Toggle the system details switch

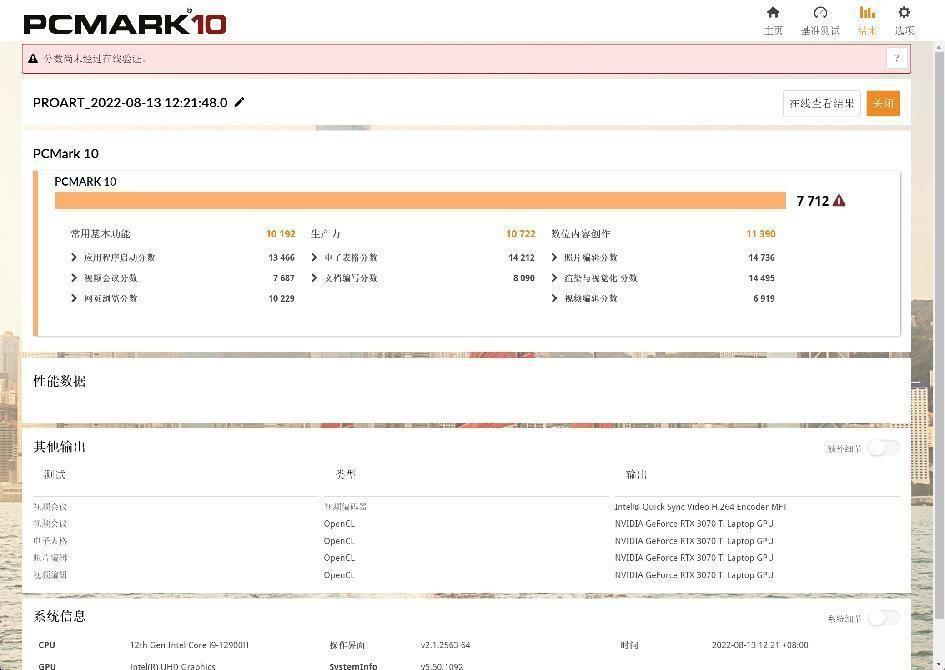coord(883,618)
